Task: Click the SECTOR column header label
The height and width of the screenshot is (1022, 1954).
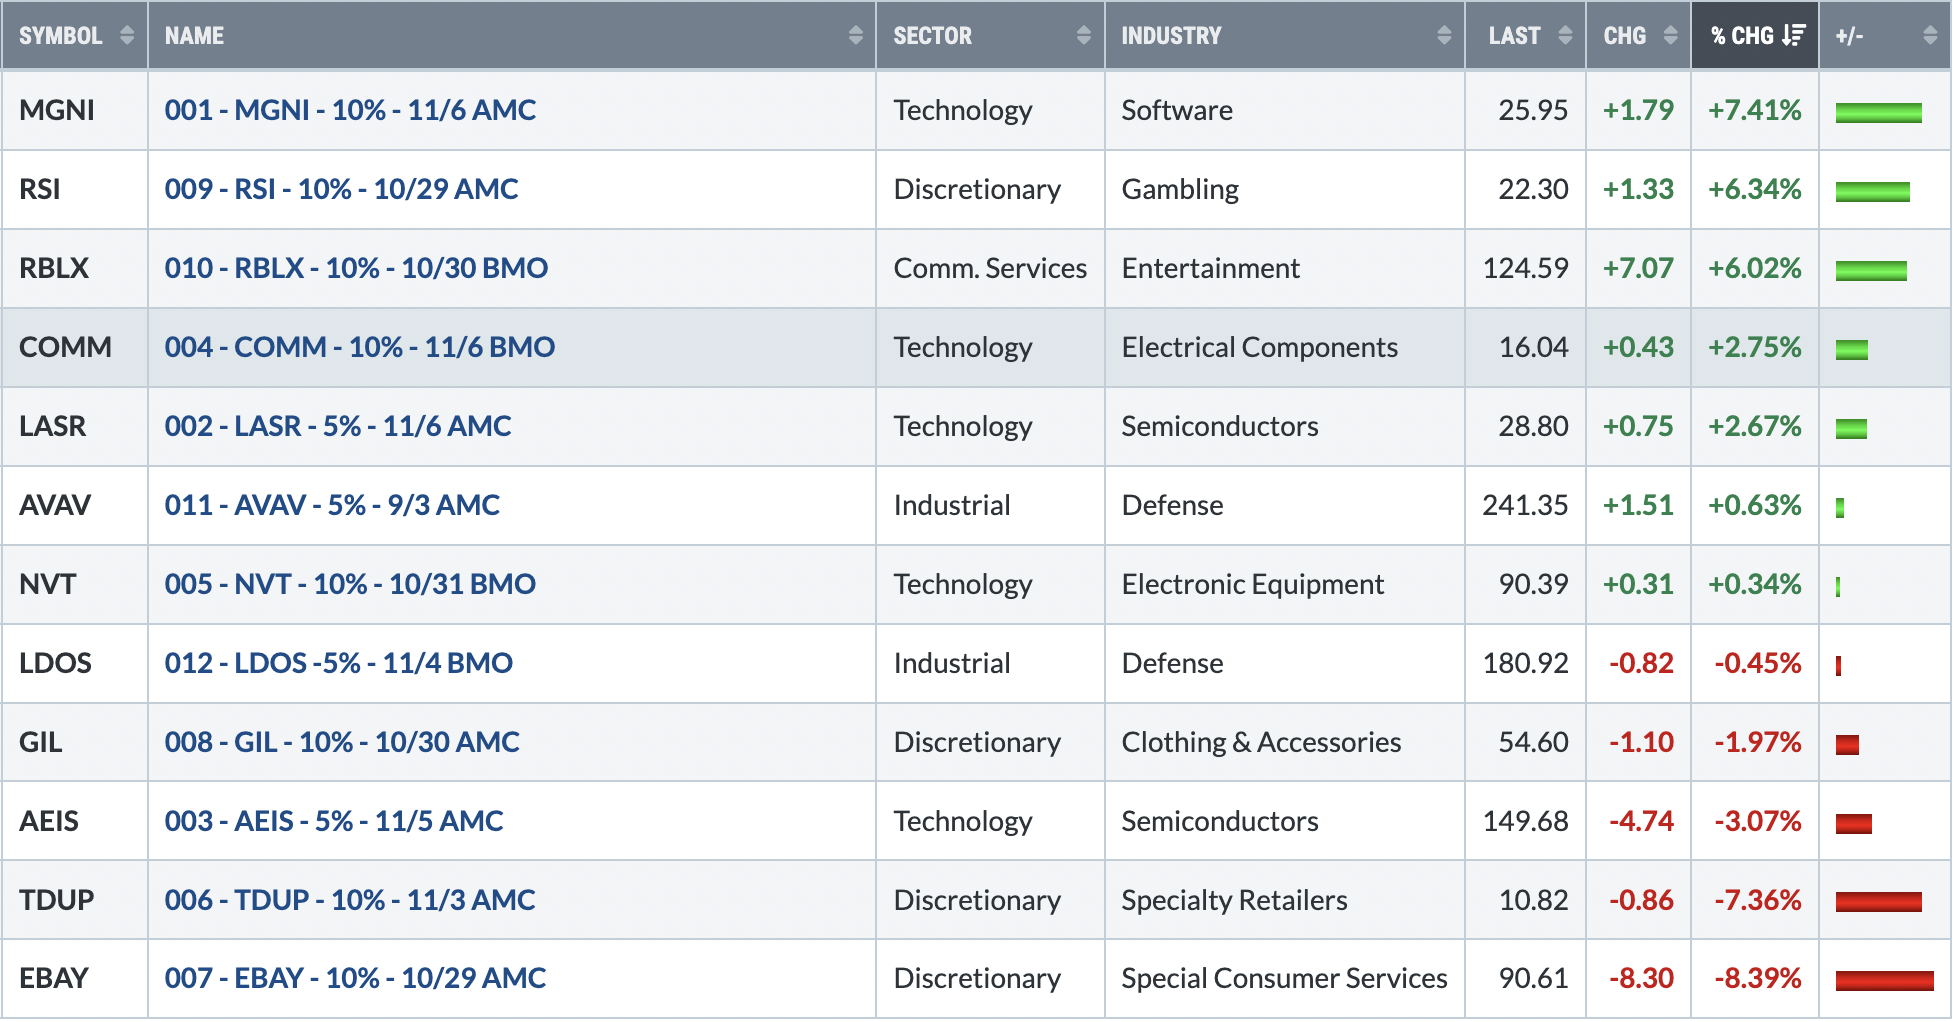Action: [x=932, y=36]
